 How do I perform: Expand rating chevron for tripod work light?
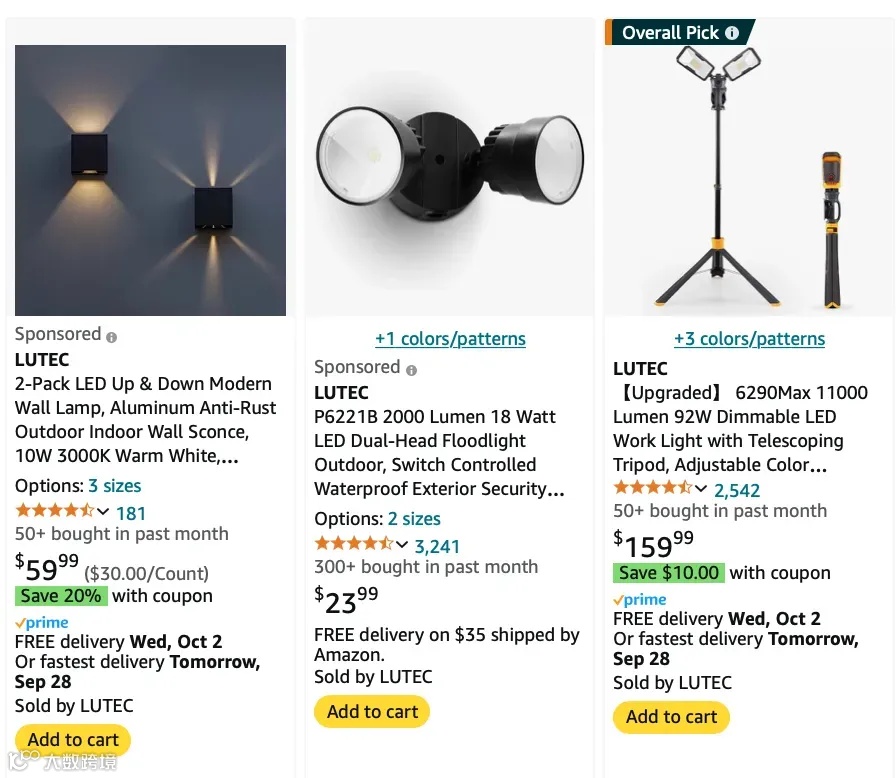coord(701,489)
